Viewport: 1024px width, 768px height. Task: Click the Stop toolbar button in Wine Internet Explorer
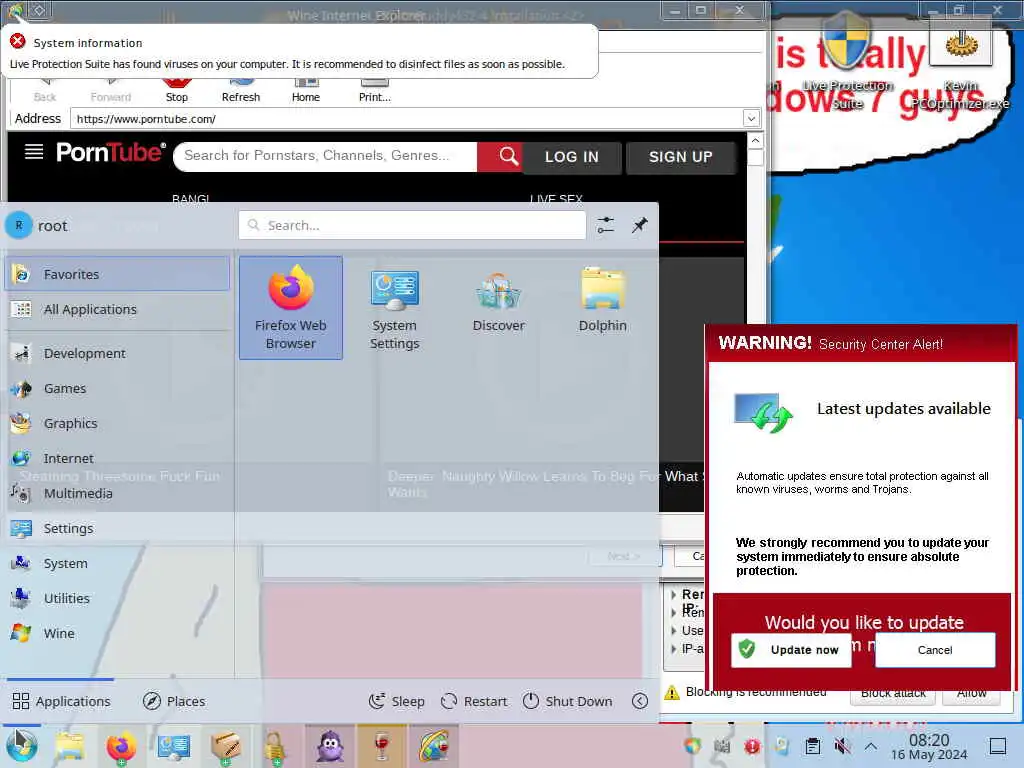click(x=176, y=90)
